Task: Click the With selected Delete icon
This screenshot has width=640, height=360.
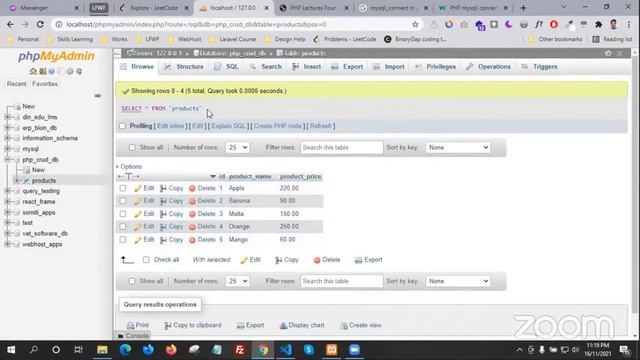Action: 317,260
